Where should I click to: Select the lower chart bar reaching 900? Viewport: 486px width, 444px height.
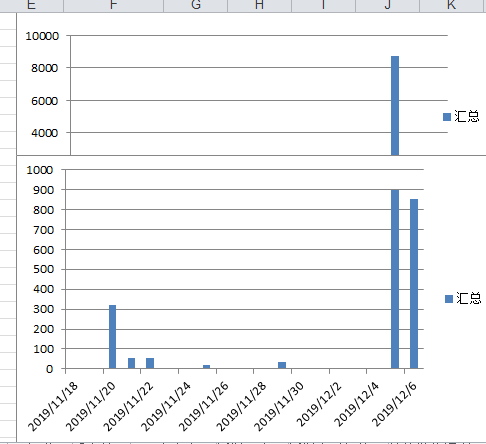[395, 279]
